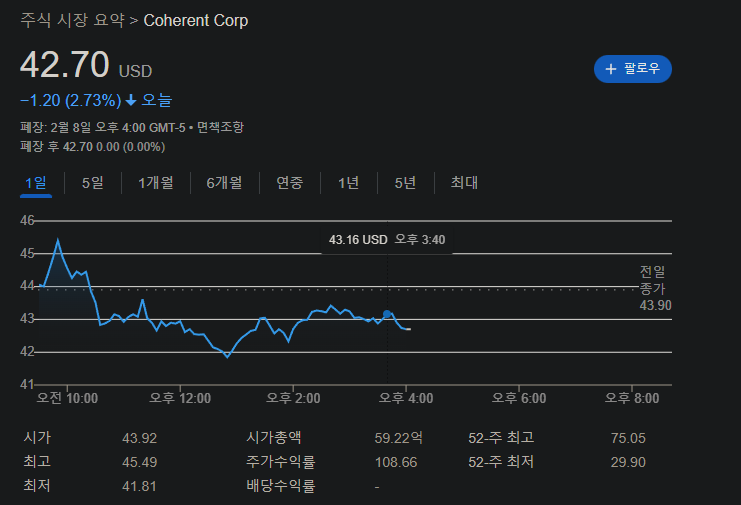Click the 팔로우 follow button
This screenshot has width=741, height=505.
[x=632, y=69]
